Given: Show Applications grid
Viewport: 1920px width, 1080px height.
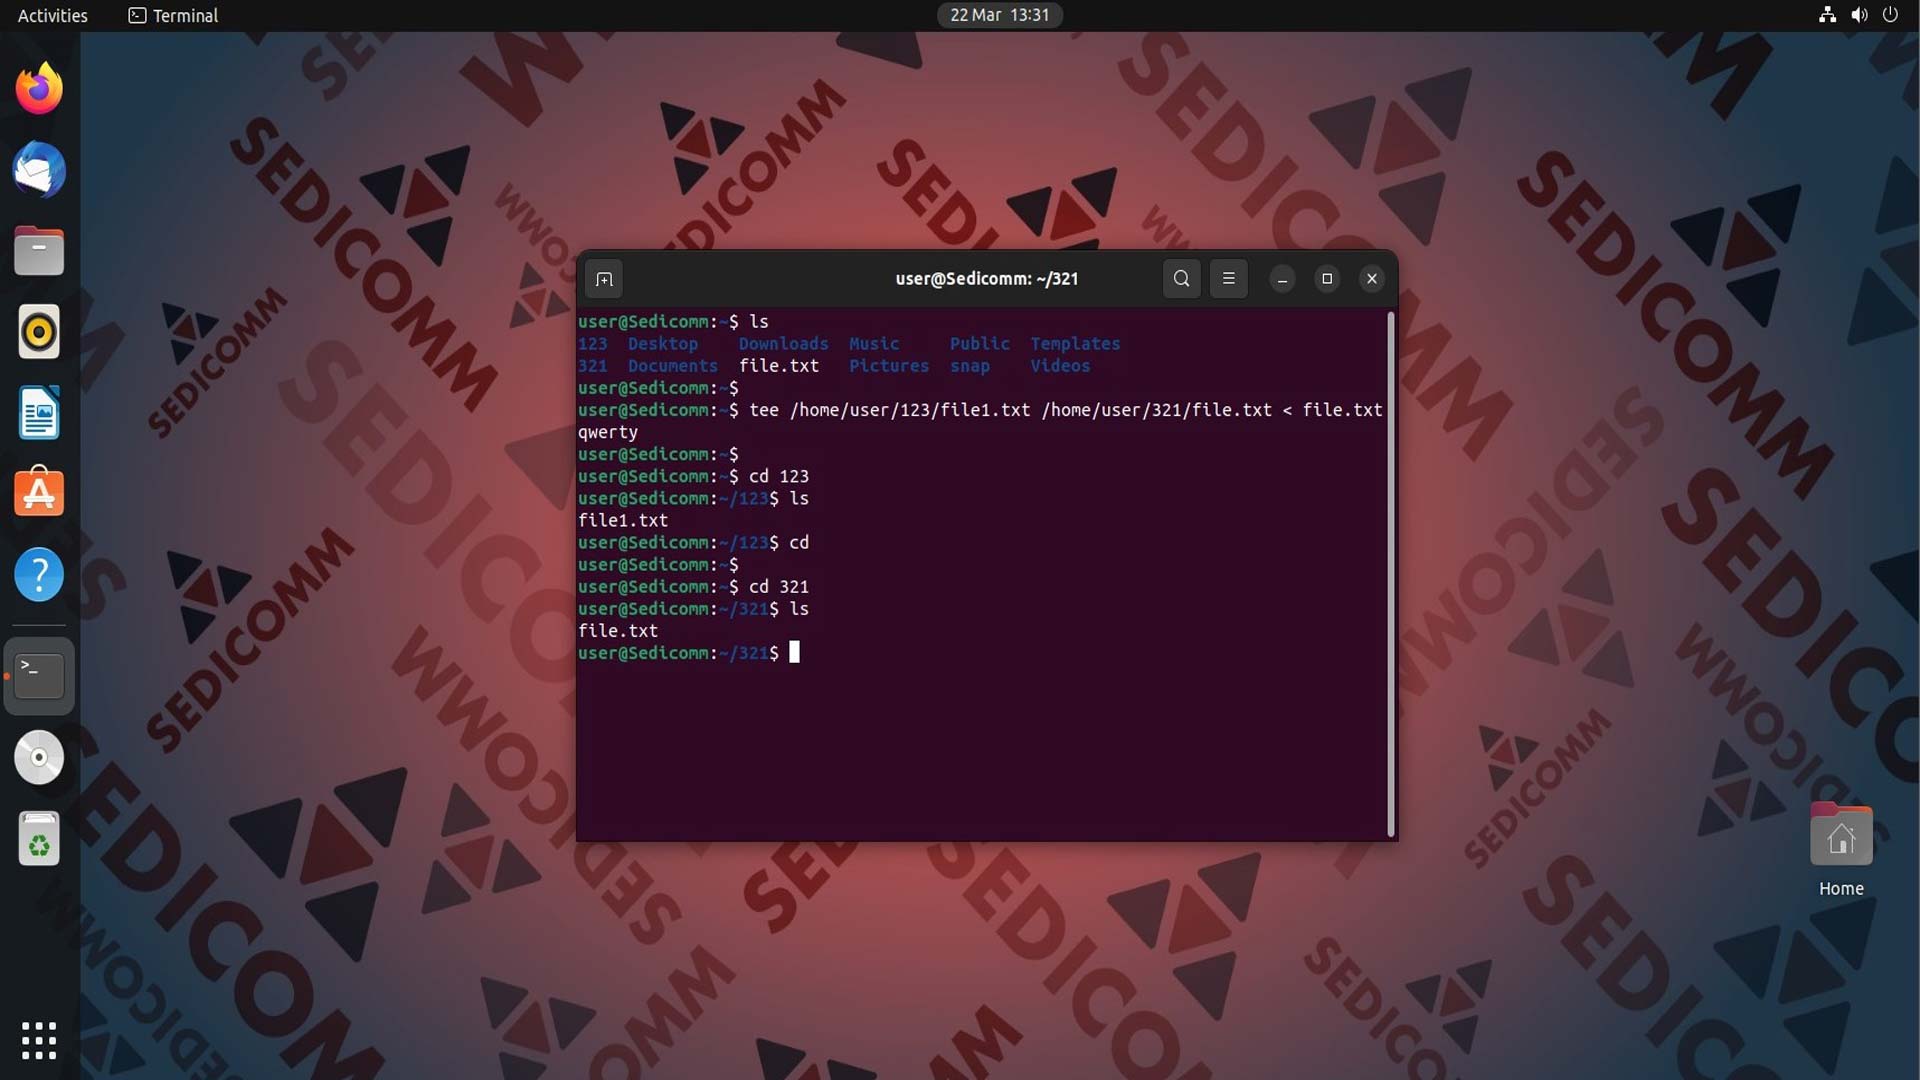Looking at the screenshot, I should [x=39, y=1040].
